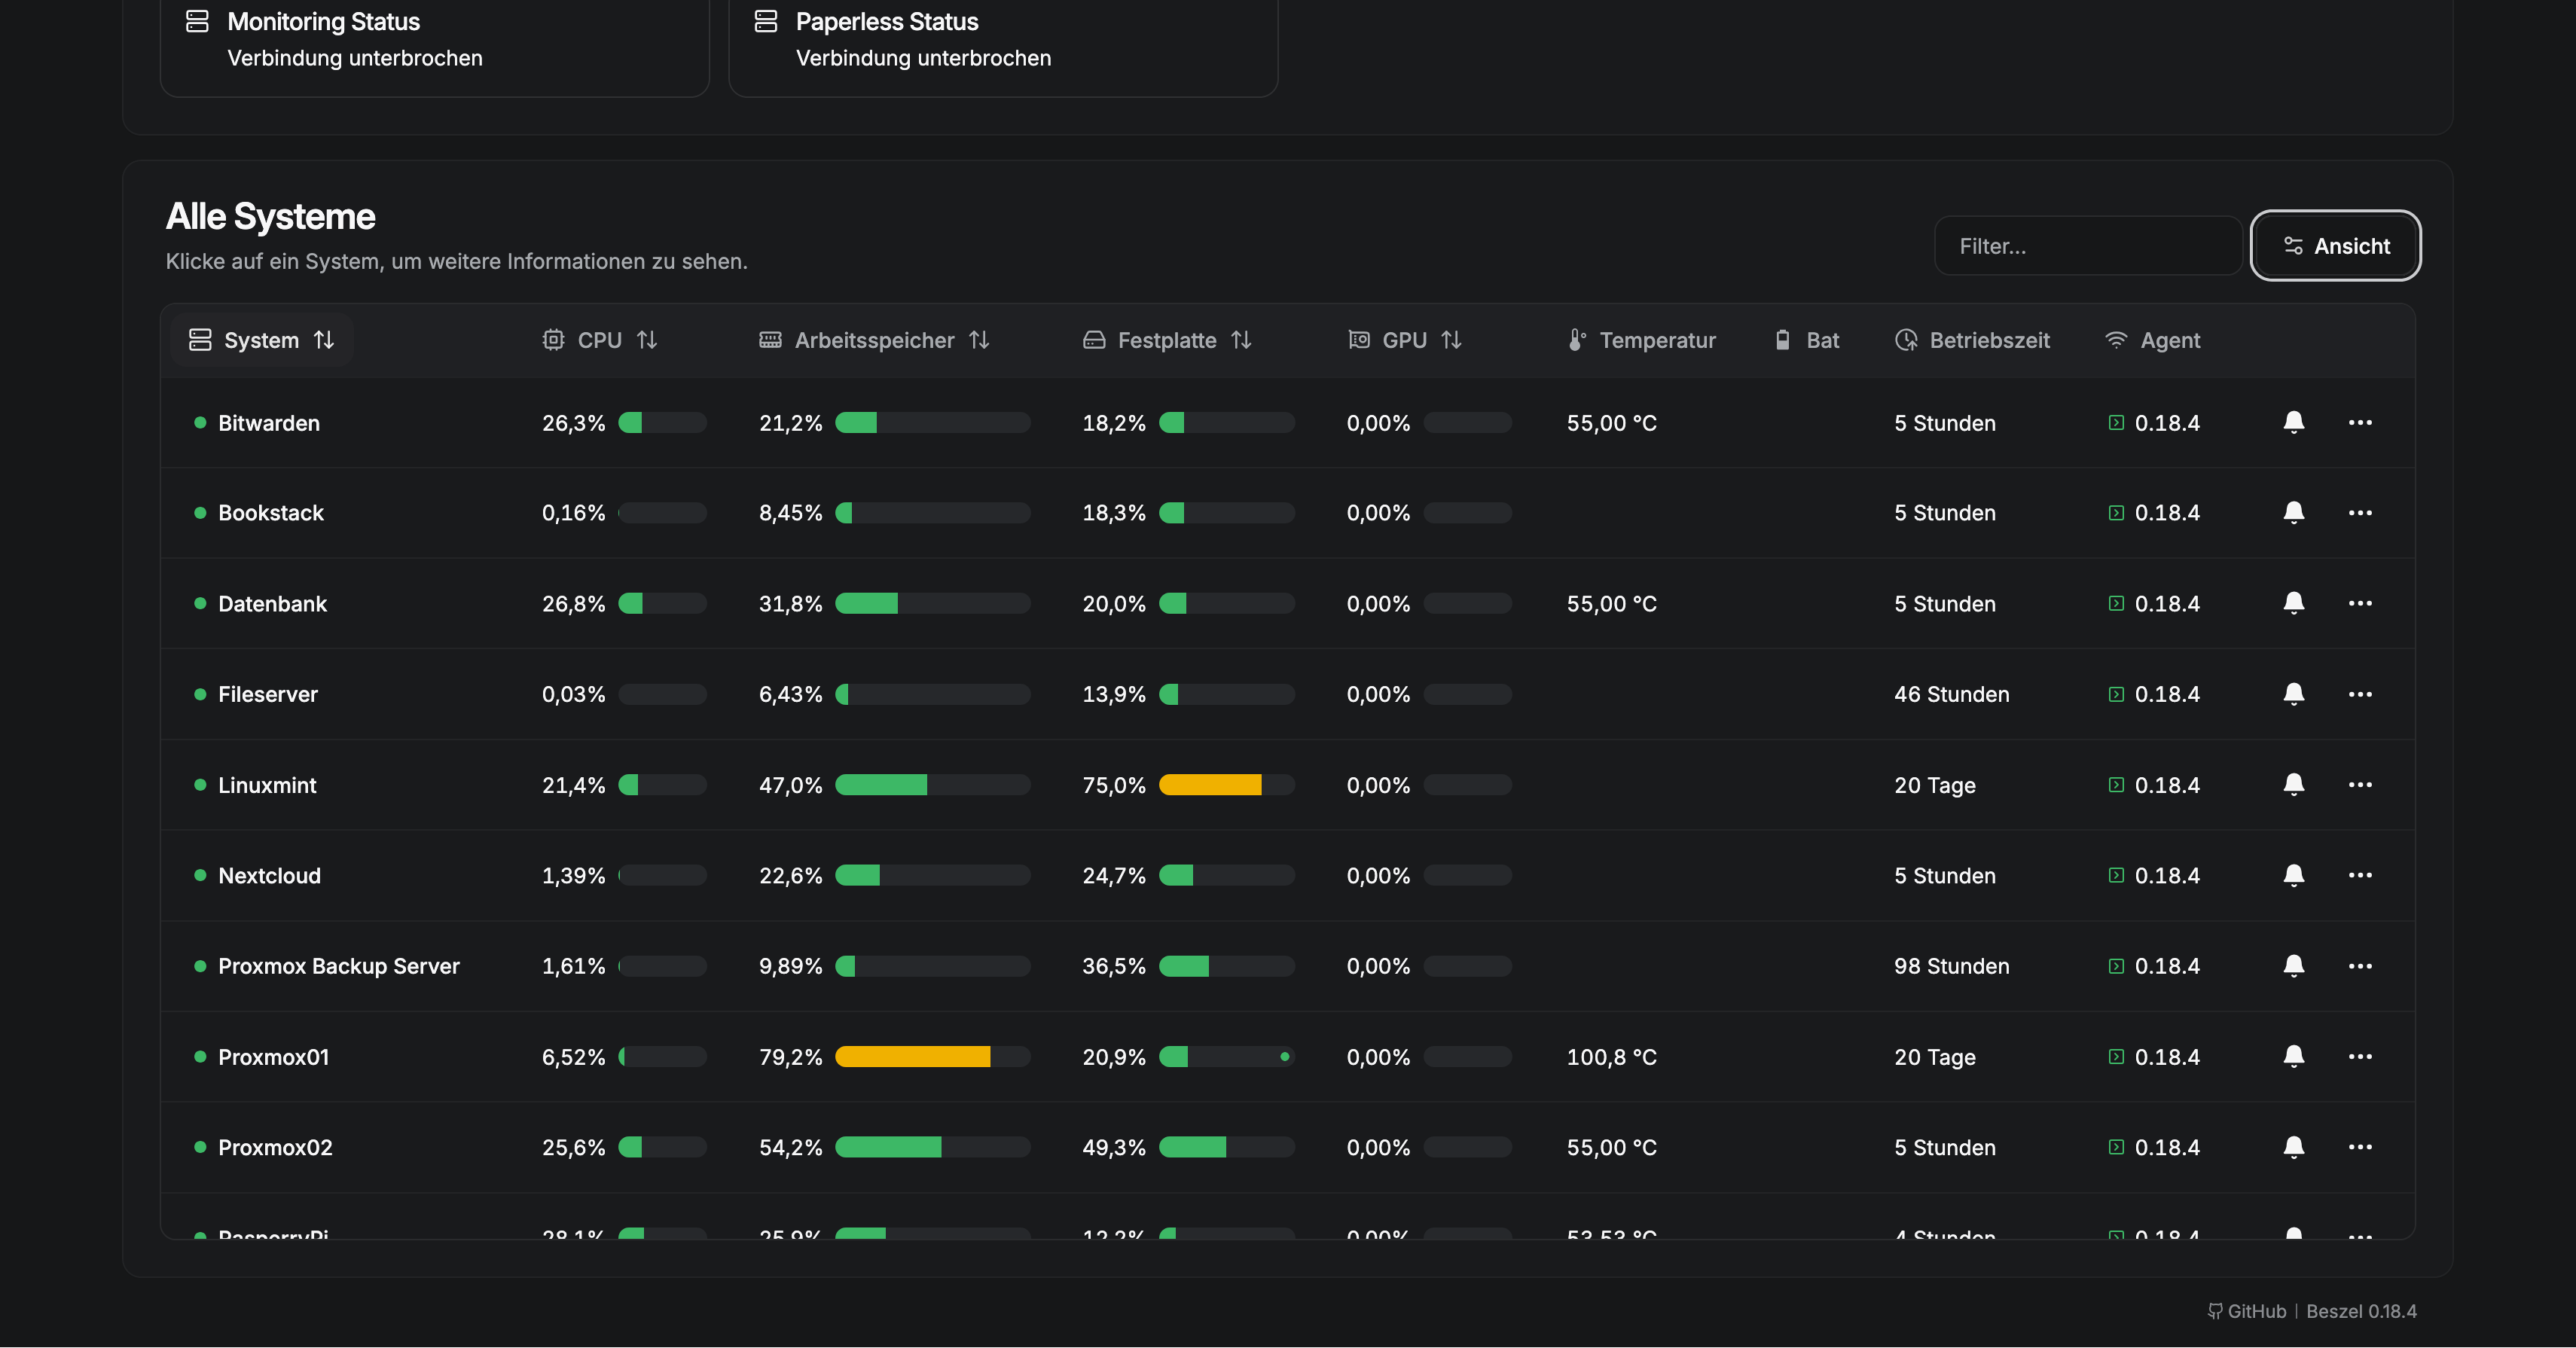
Task: Click the clock icon next to Betriebszeit
Action: [x=1904, y=340]
